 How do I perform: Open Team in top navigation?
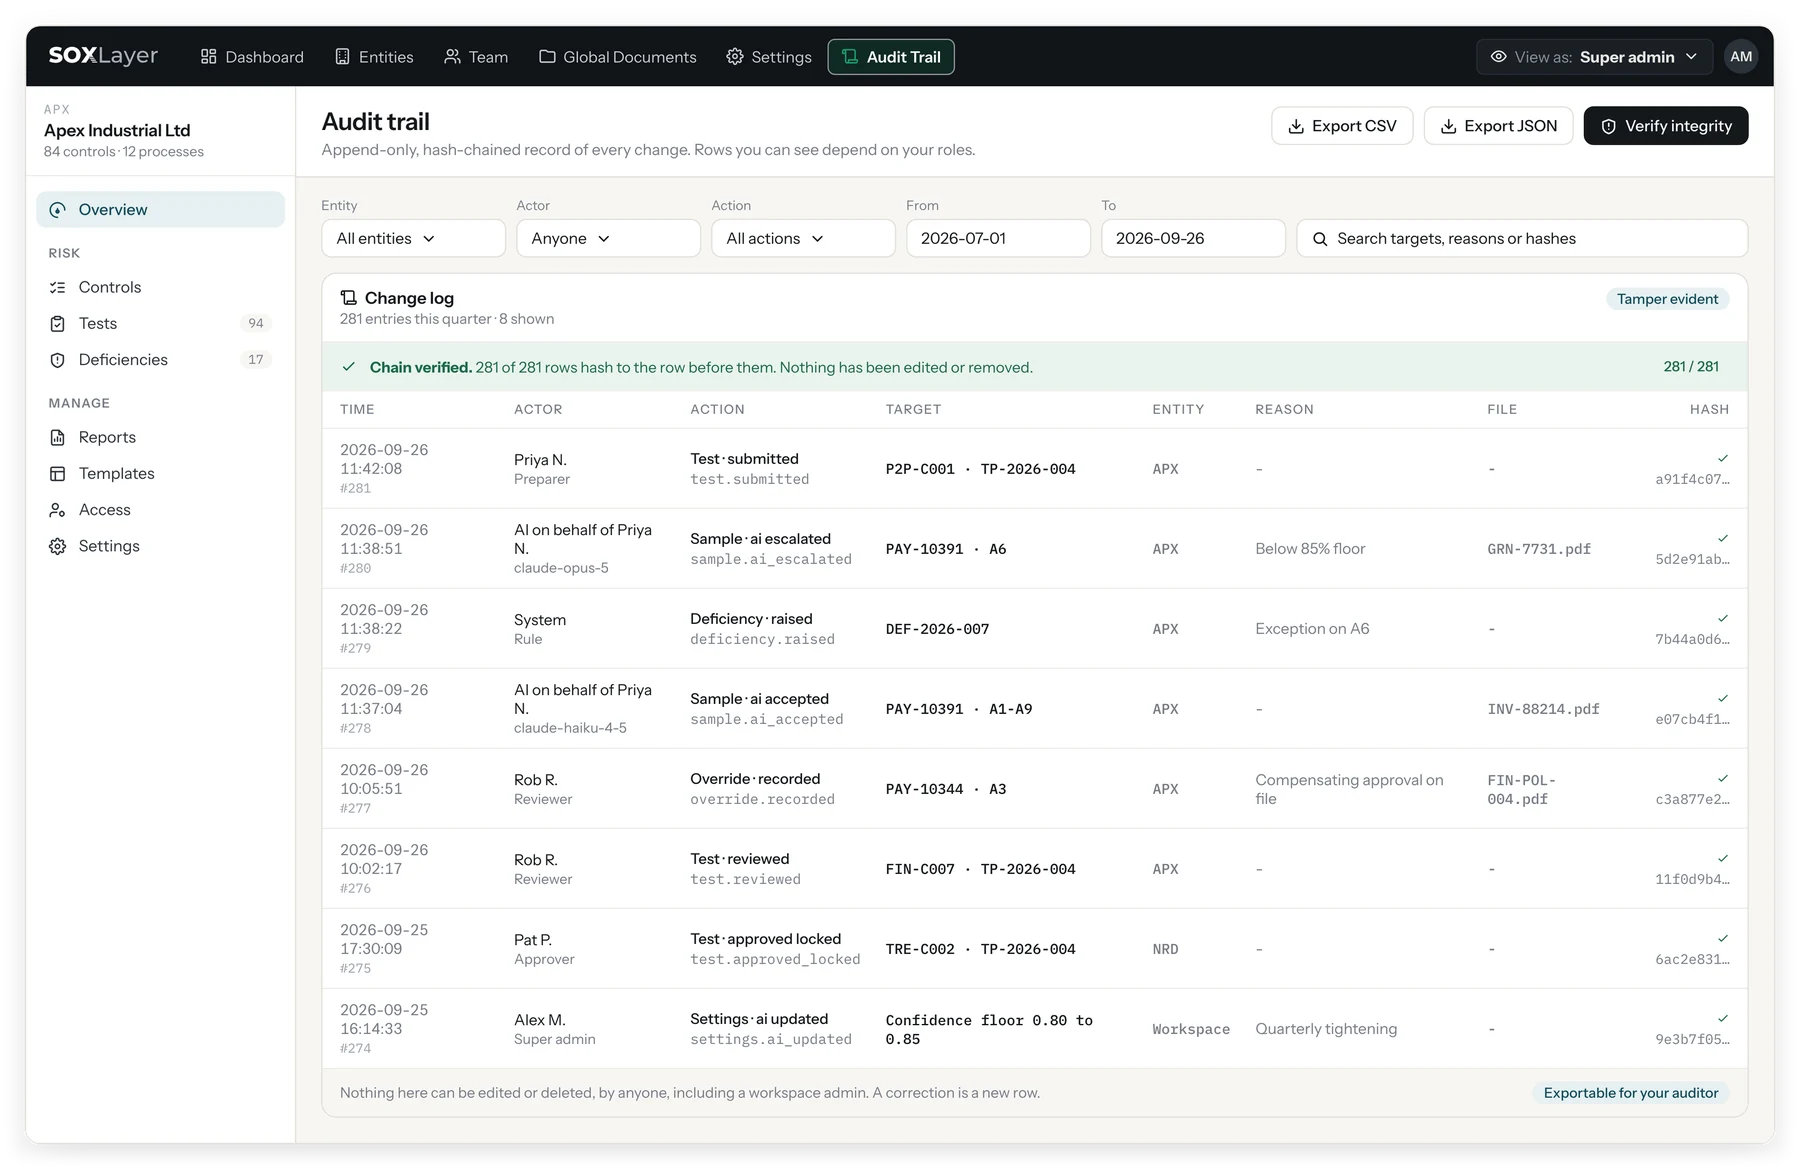click(476, 57)
